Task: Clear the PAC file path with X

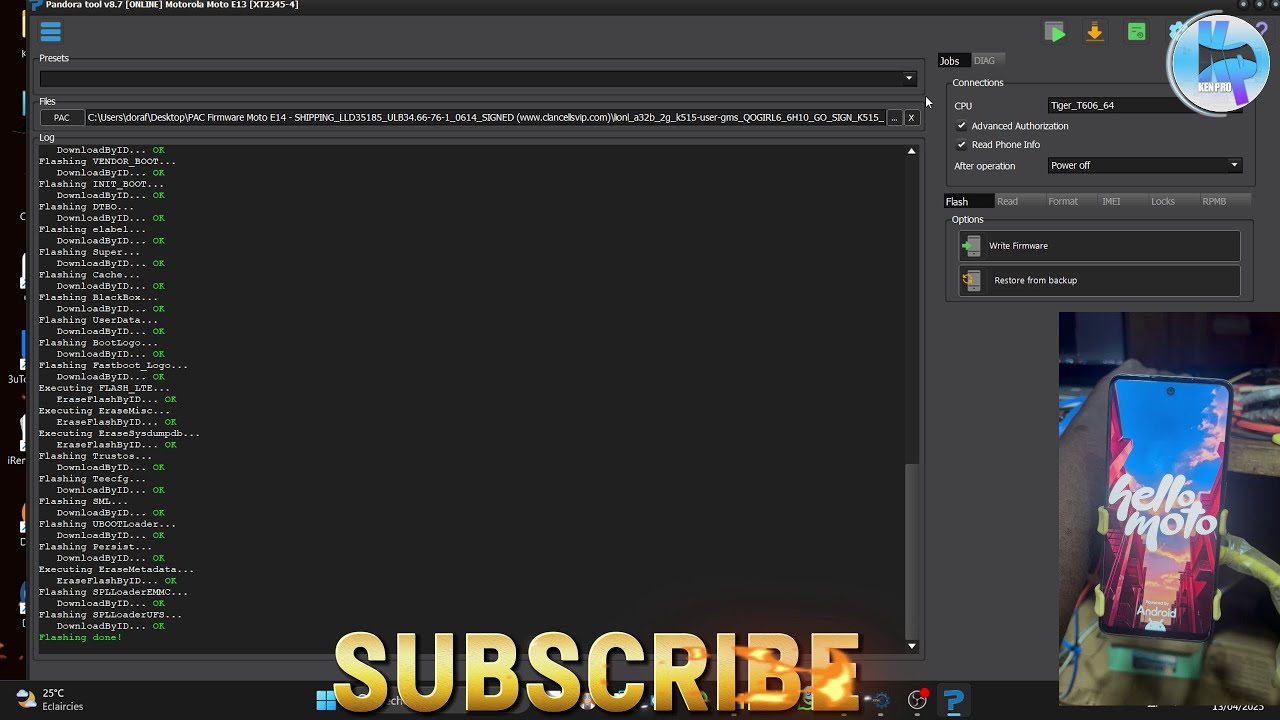Action: coord(910,118)
